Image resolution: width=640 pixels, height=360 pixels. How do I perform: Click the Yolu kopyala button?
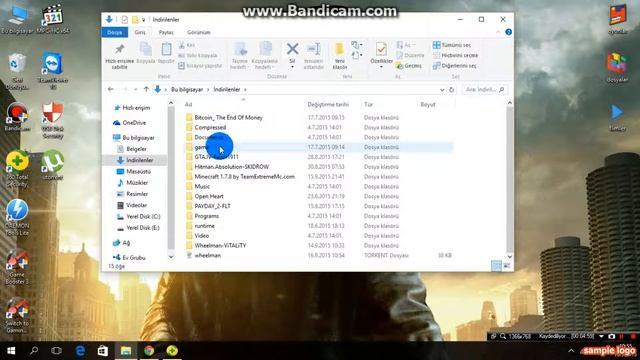[198, 55]
